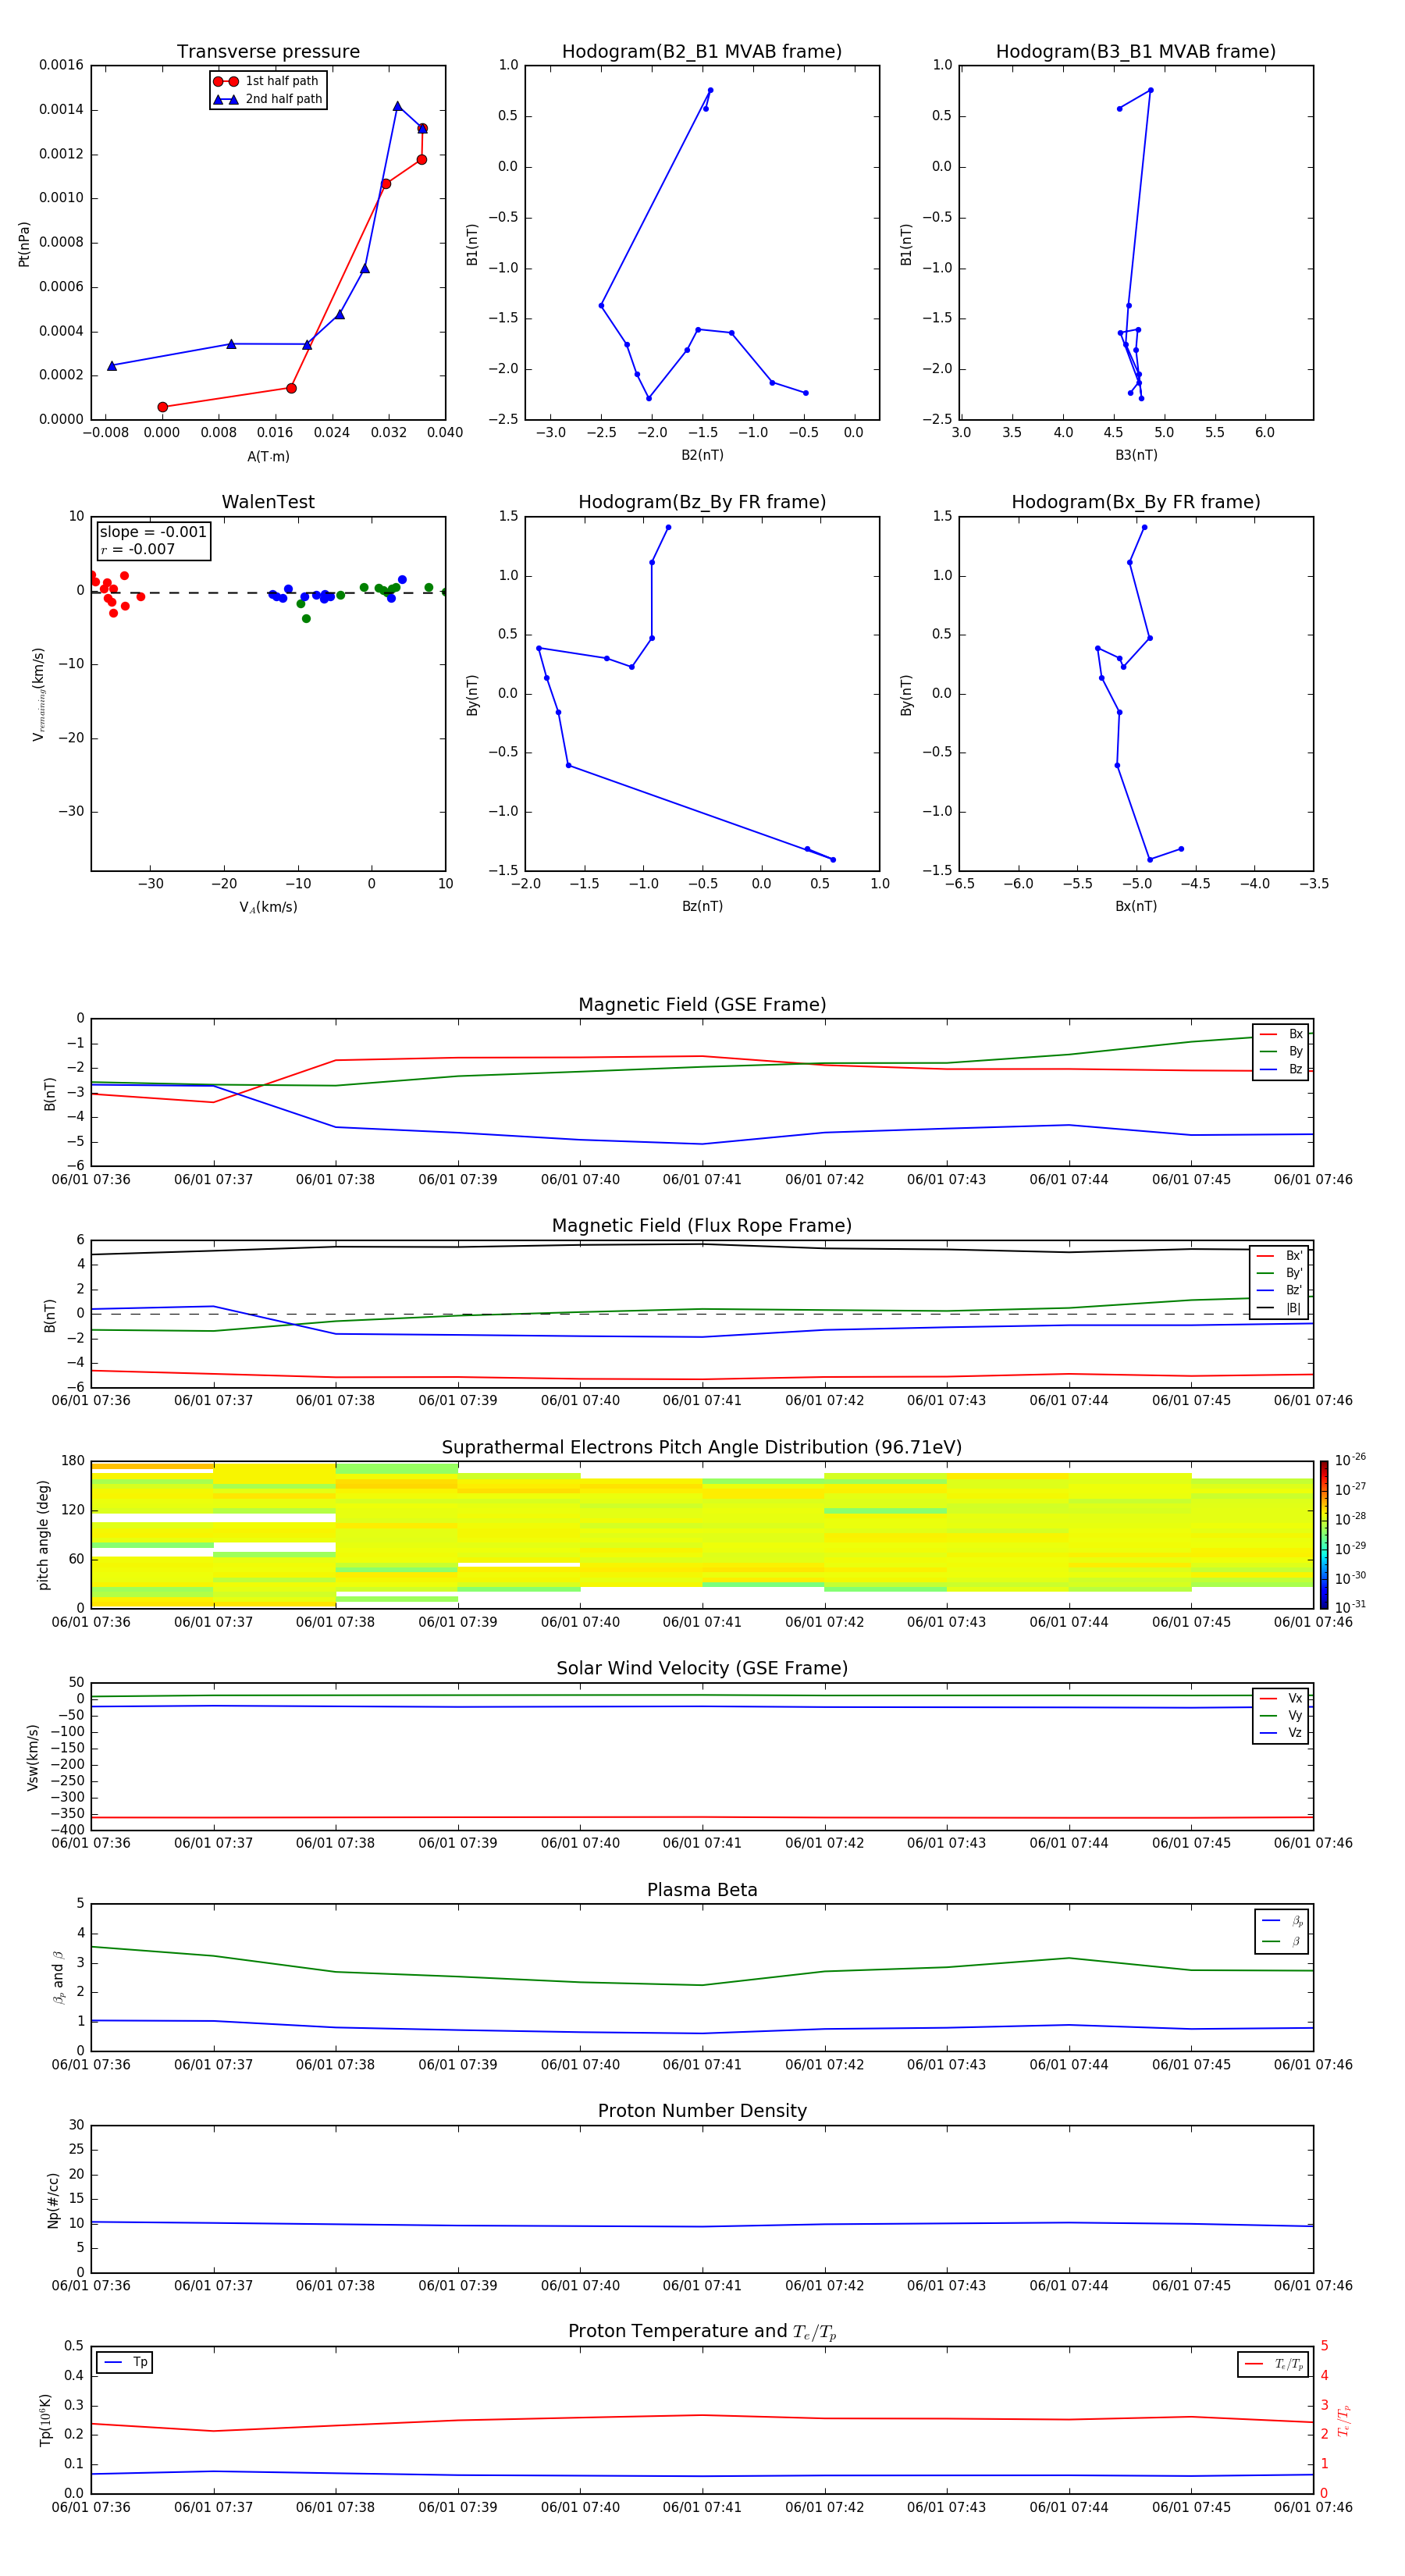Screen dimensions: 1405x2576
Task: Click the 'Hodogram(B3_B1 MVAB frame)' title
Action: 1136,52
